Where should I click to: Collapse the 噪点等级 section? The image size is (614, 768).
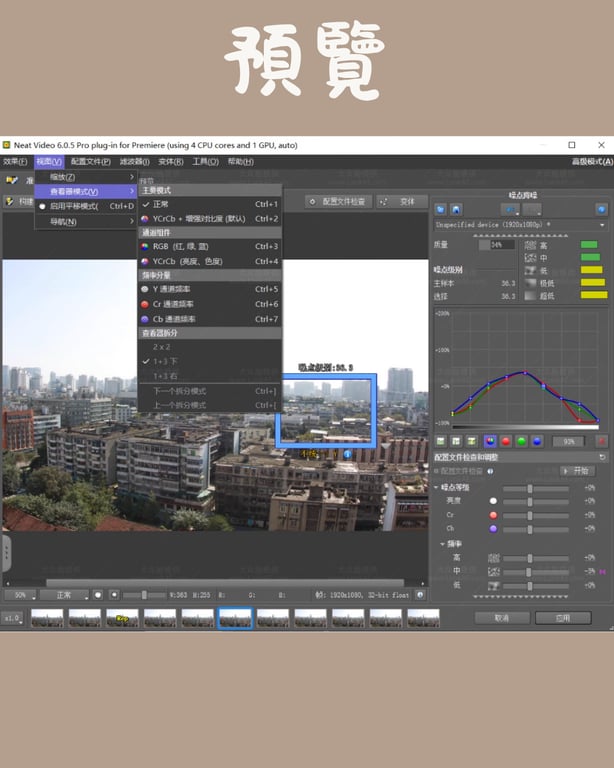[x=436, y=487]
